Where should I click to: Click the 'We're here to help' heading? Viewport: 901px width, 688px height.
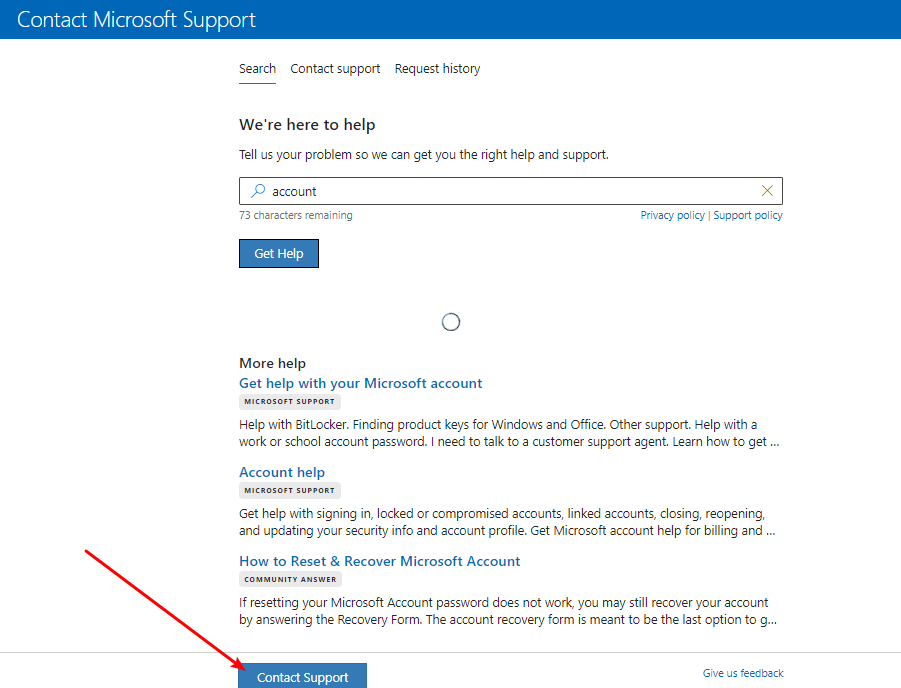tap(307, 125)
